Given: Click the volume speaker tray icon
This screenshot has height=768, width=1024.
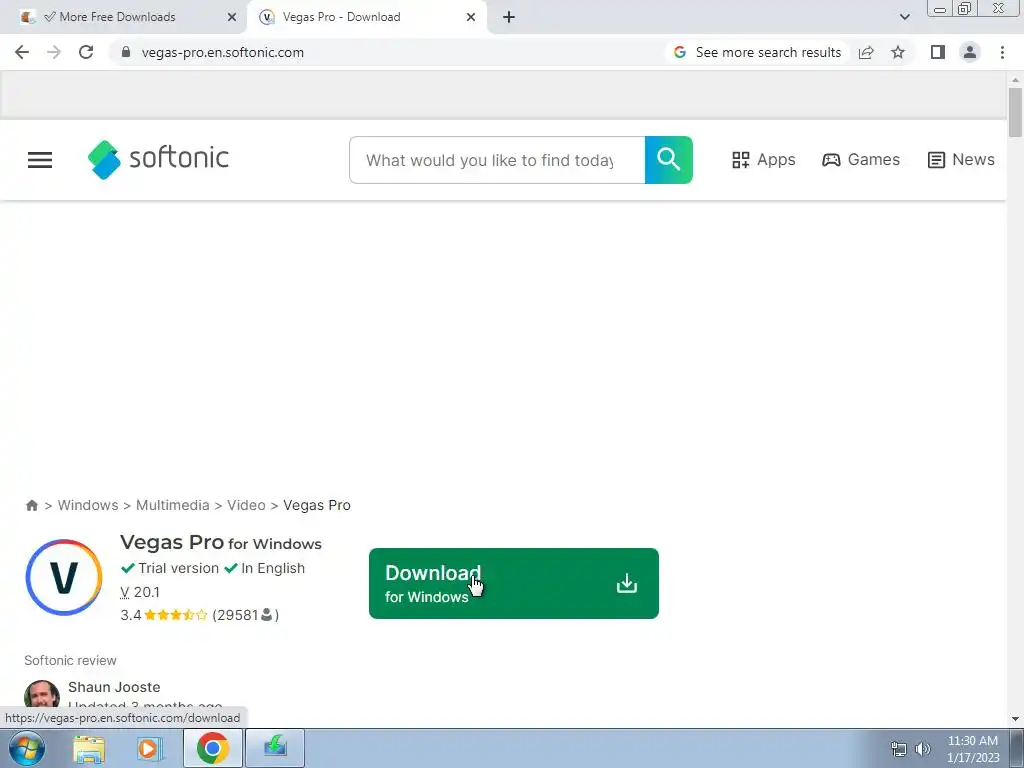Looking at the screenshot, I should coord(923,749).
